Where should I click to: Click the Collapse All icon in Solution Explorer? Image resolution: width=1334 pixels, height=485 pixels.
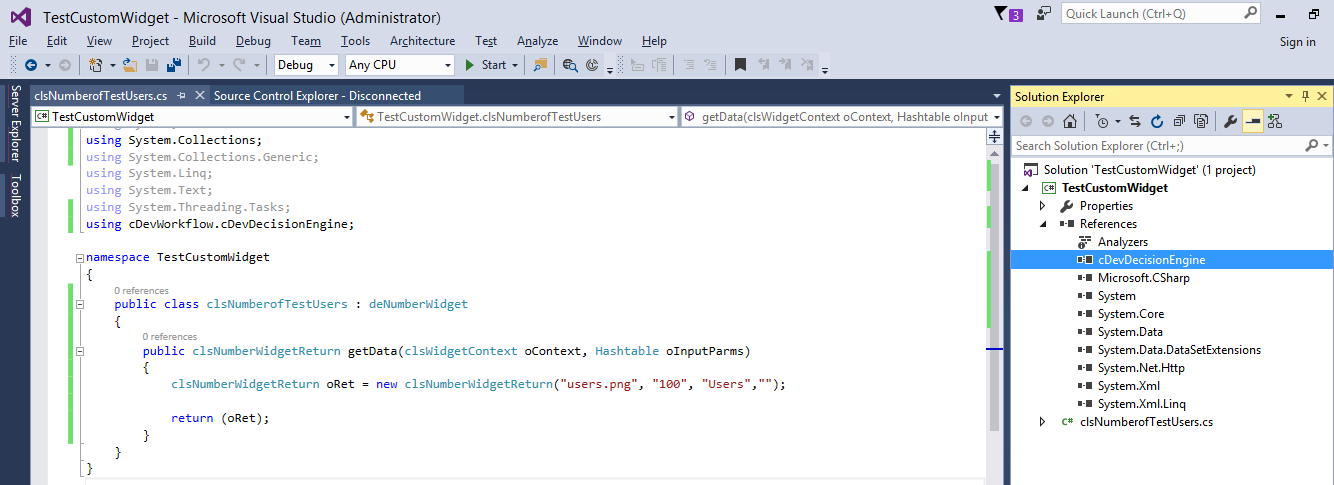pyautogui.click(x=1179, y=121)
